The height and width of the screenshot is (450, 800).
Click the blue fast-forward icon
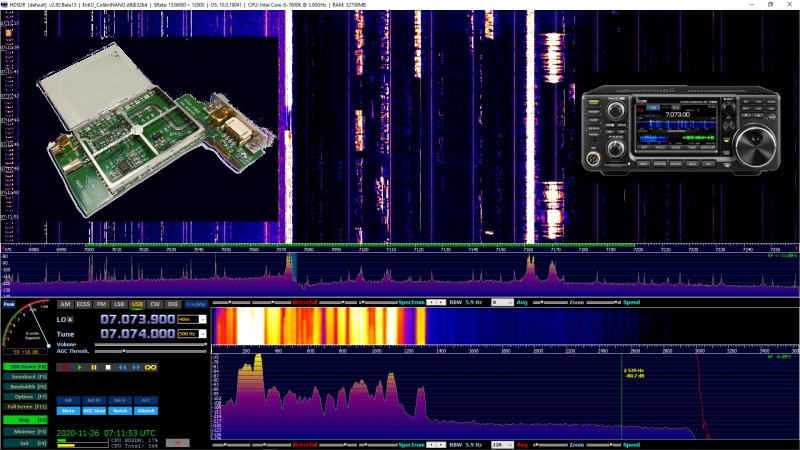pos(136,367)
